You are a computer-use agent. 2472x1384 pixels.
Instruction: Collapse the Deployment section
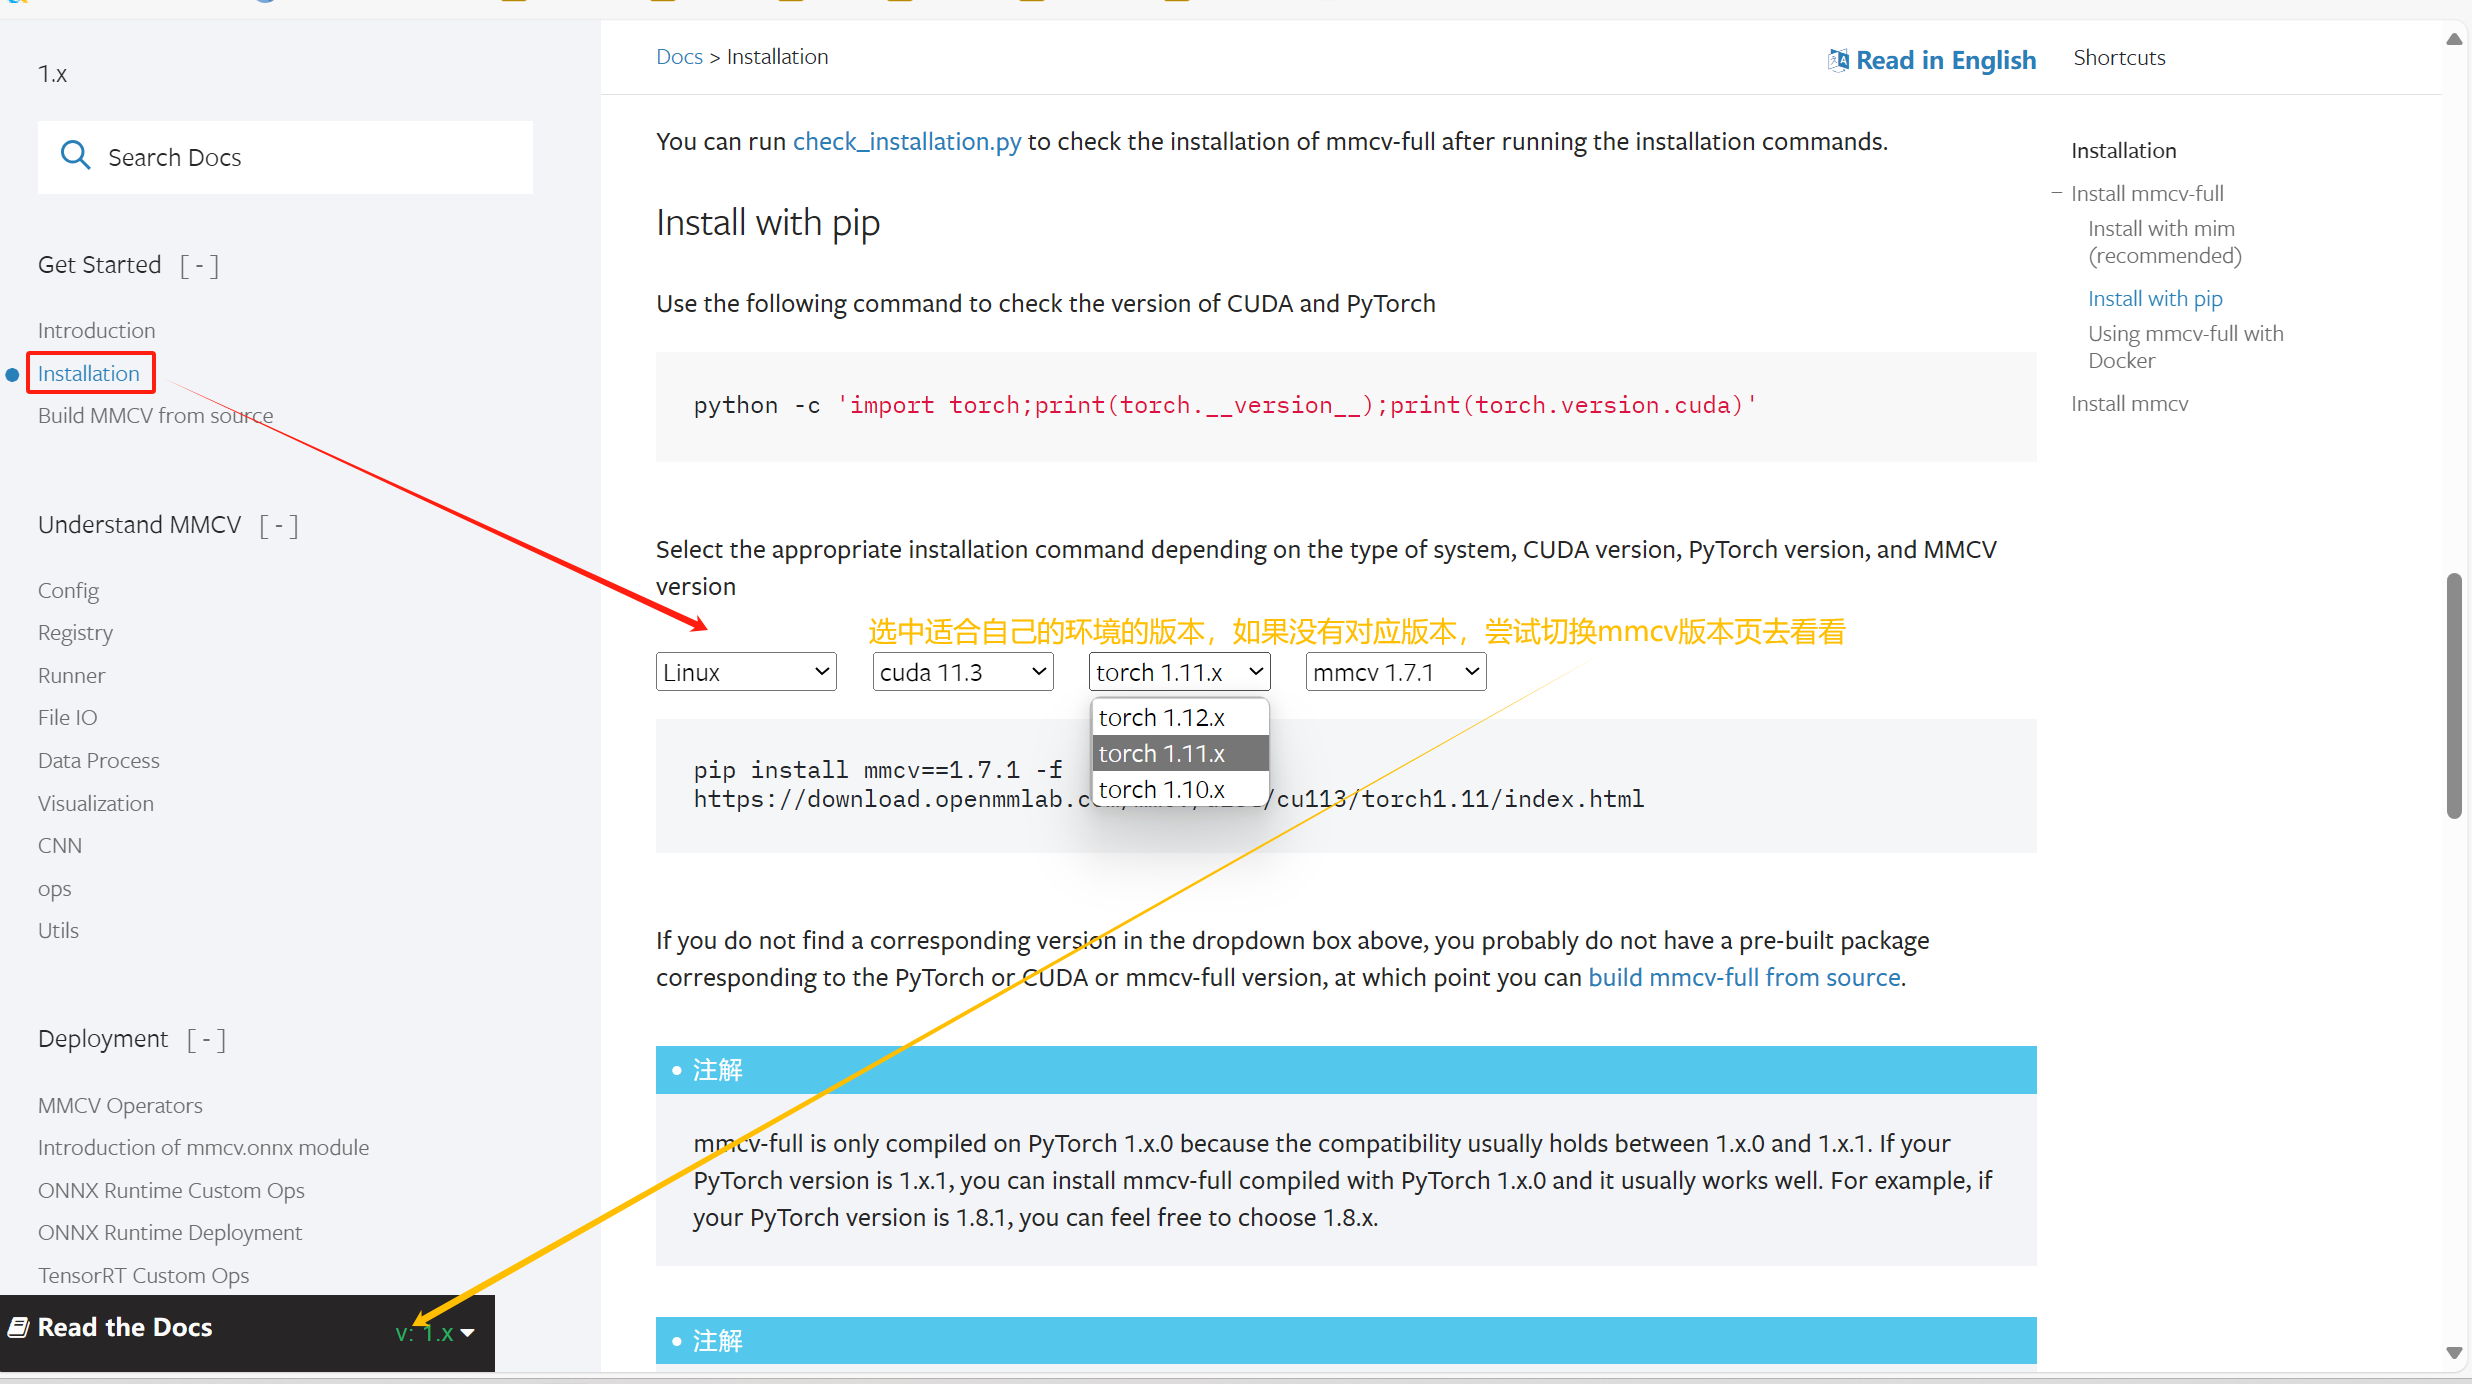click(206, 1039)
